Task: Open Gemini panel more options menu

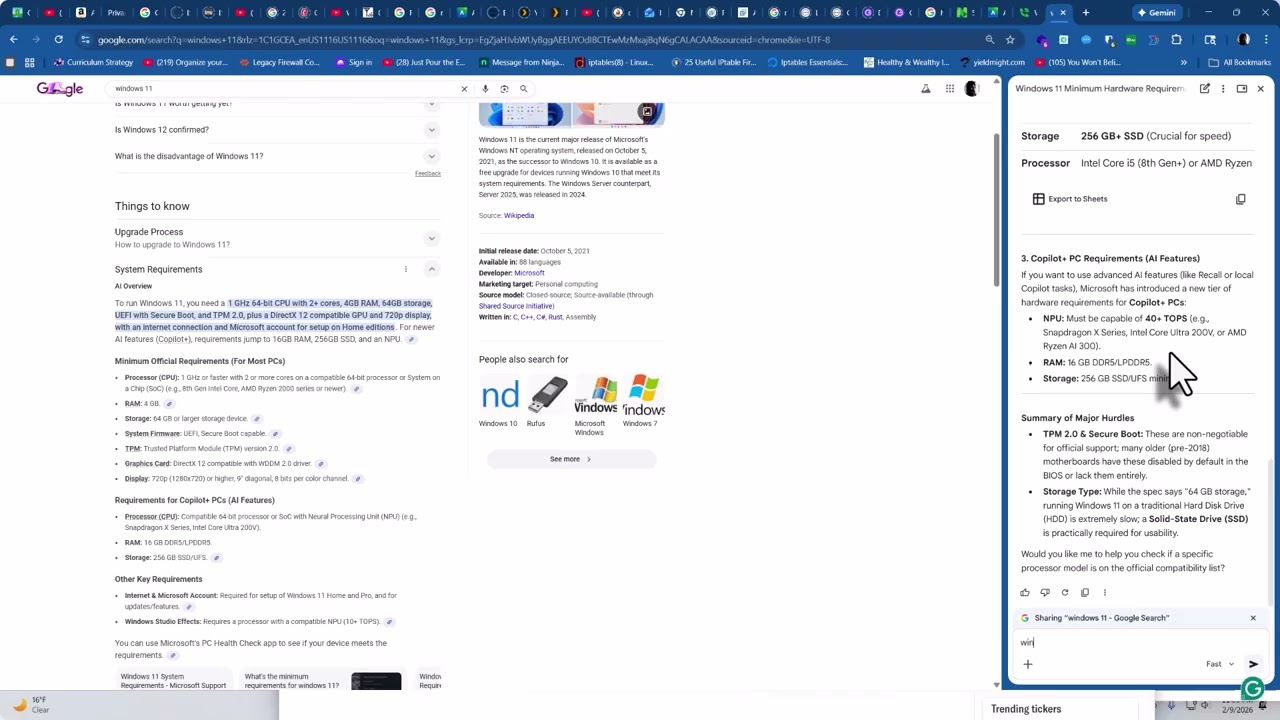Action: tap(1223, 89)
